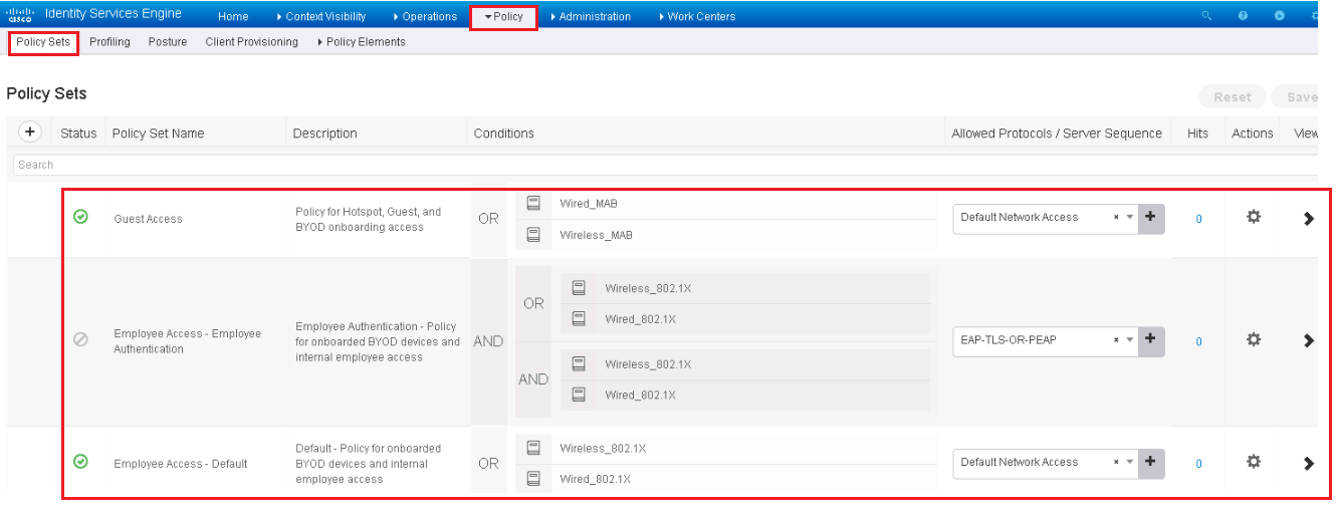1336x515 pixels.
Task: Go to the Home tab
Action: pyautogui.click(x=233, y=17)
